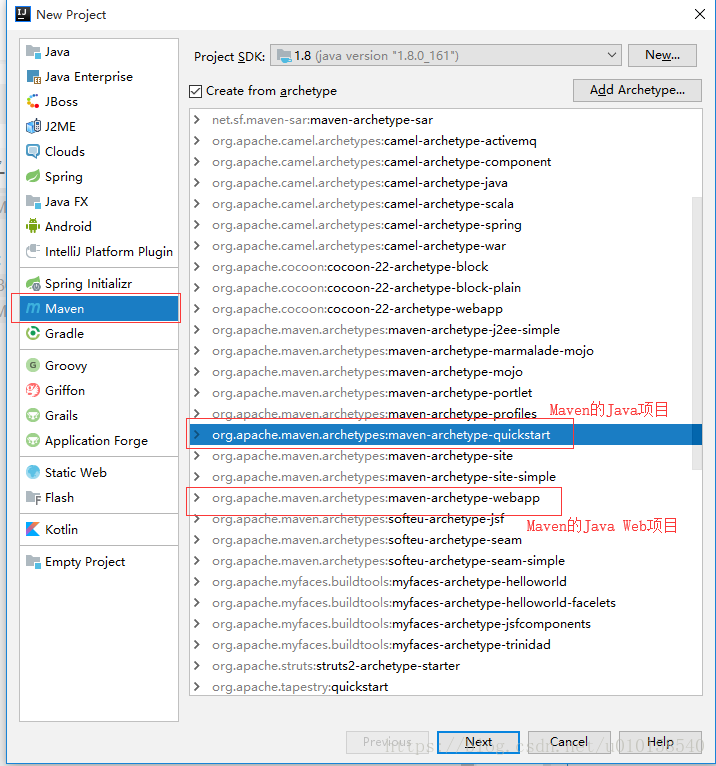Choose the Static Web globe icon
716x766 pixels.
pyautogui.click(x=33, y=472)
